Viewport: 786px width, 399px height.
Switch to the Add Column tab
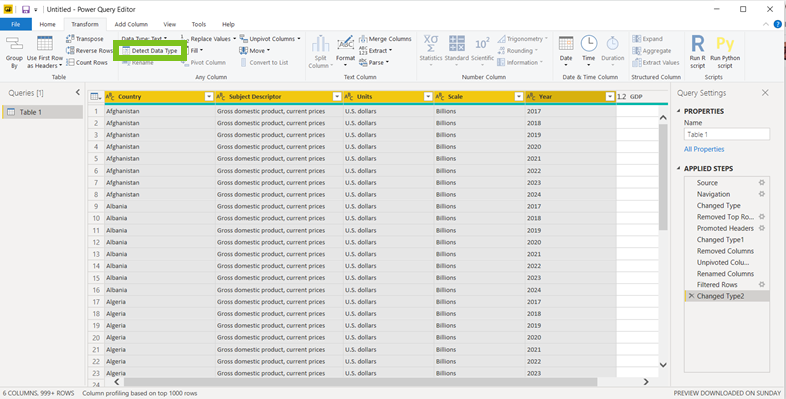pyautogui.click(x=131, y=24)
